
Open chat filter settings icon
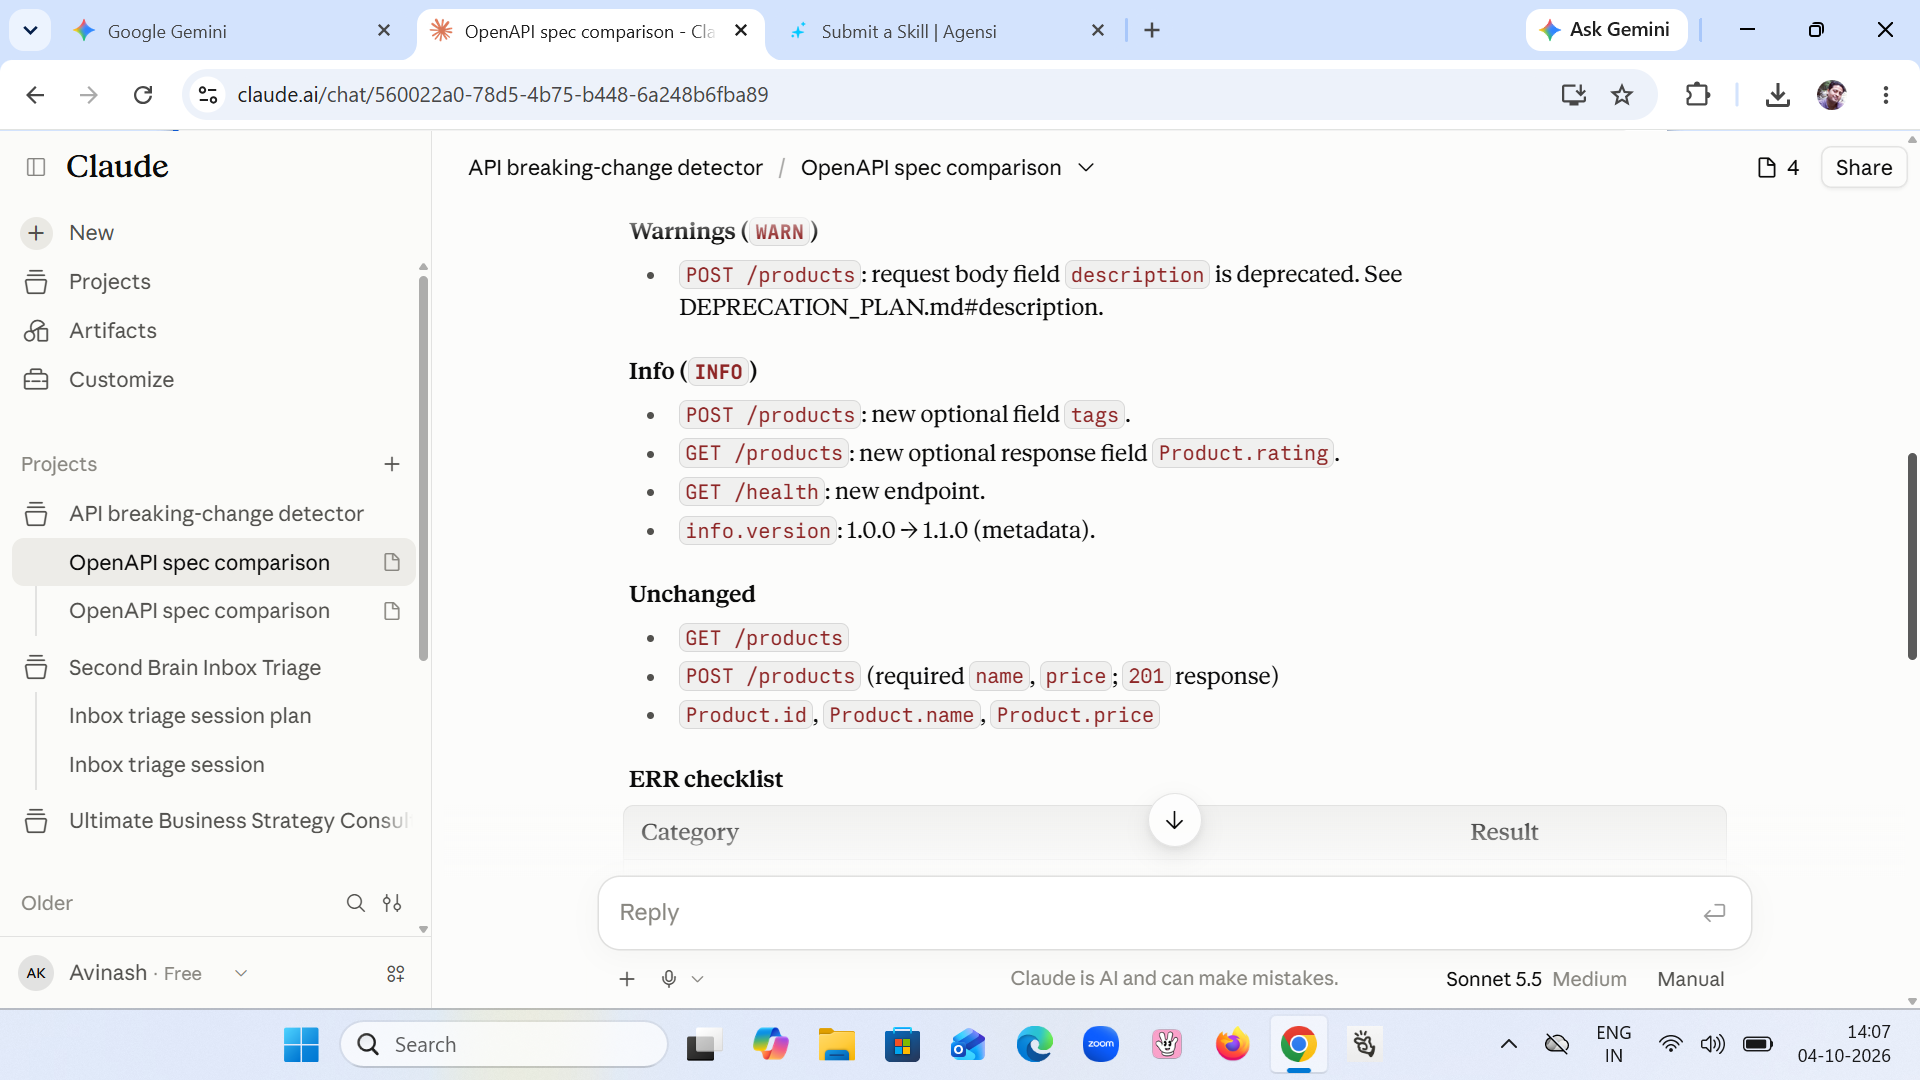tap(392, 903)
